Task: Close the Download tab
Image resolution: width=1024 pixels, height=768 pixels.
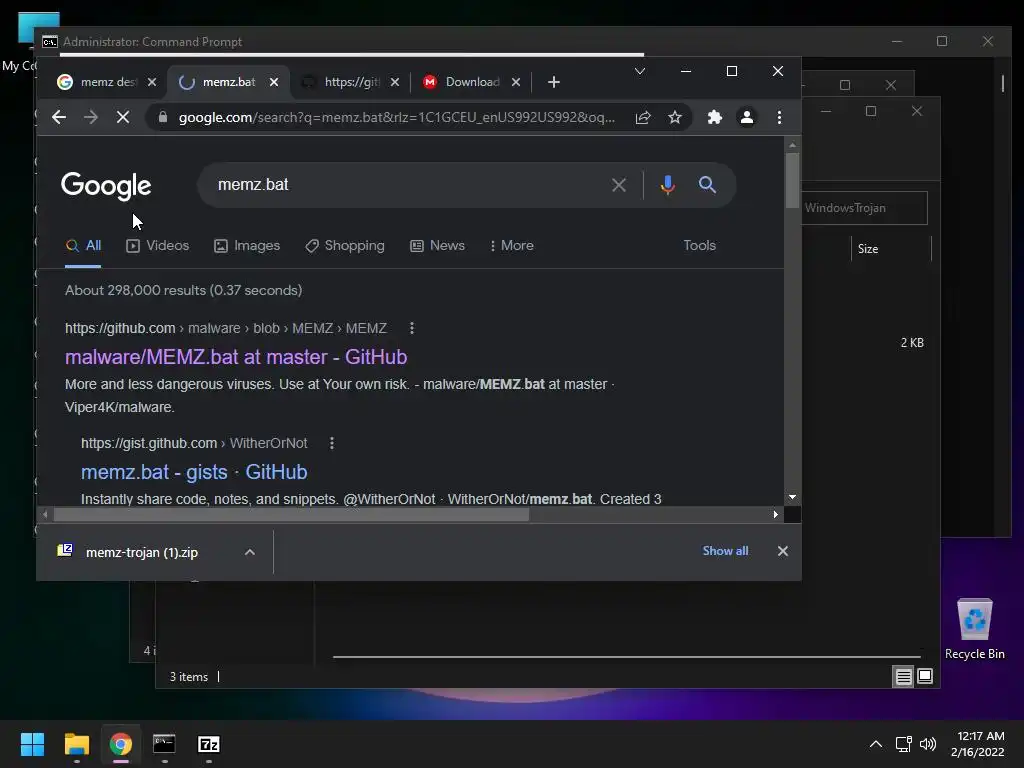Action: [516, 82]
